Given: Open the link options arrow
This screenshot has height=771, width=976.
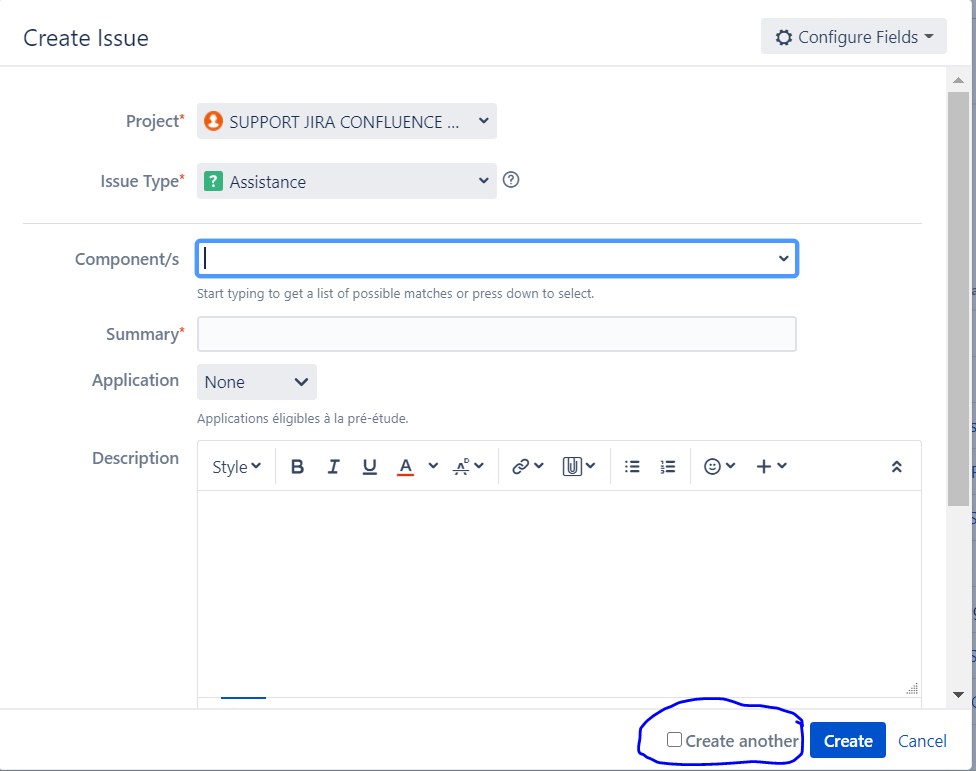Looking at the screenshot, I should click(539, 465).
